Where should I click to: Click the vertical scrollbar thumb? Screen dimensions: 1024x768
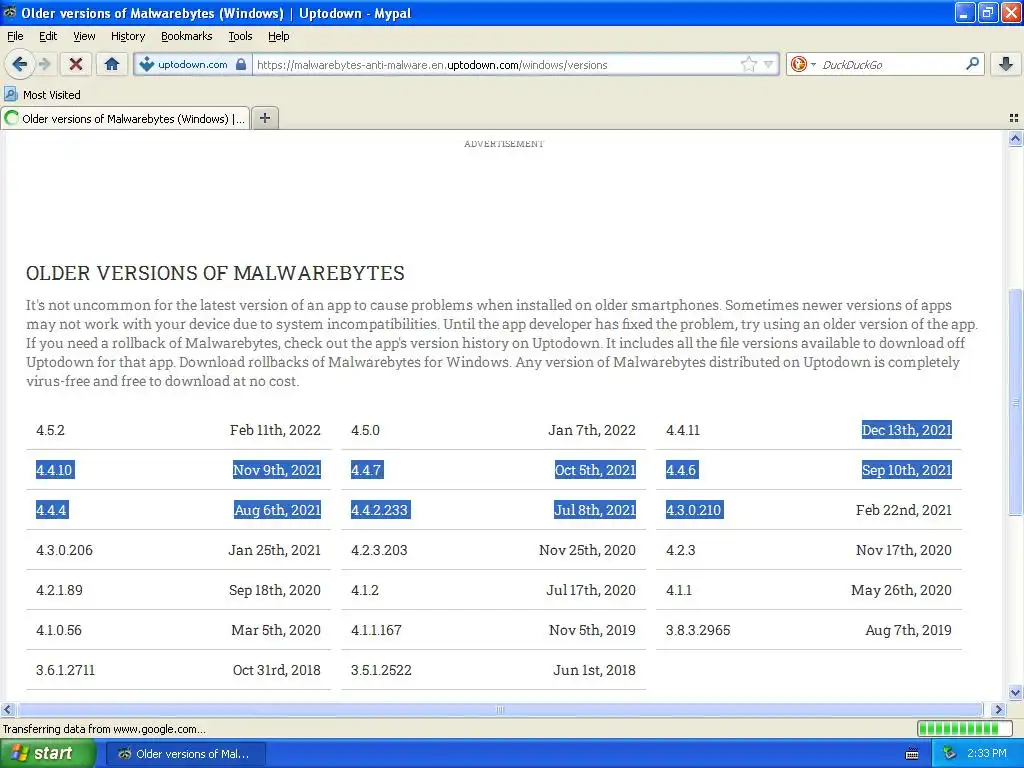click(1015, 402)
